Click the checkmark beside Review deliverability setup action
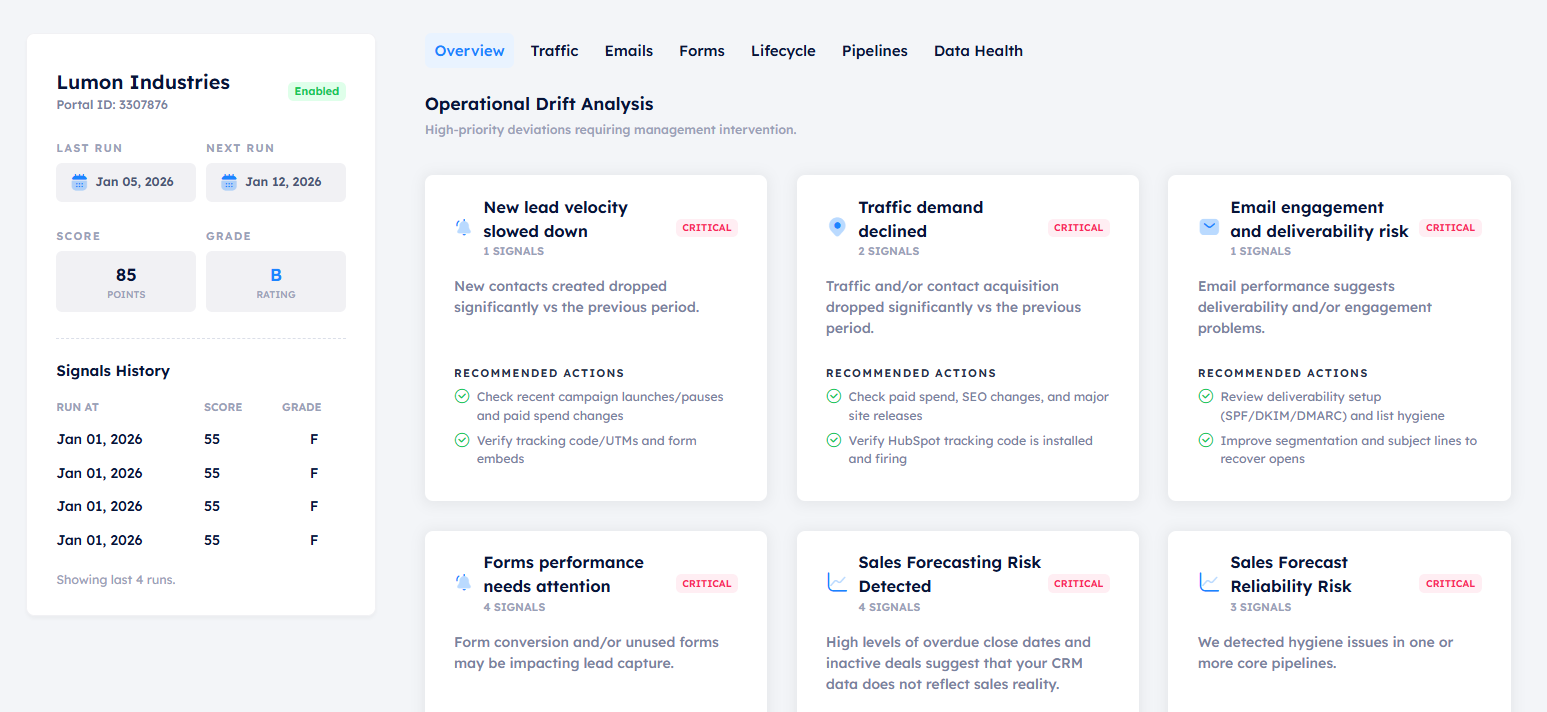 point(1206,396)
